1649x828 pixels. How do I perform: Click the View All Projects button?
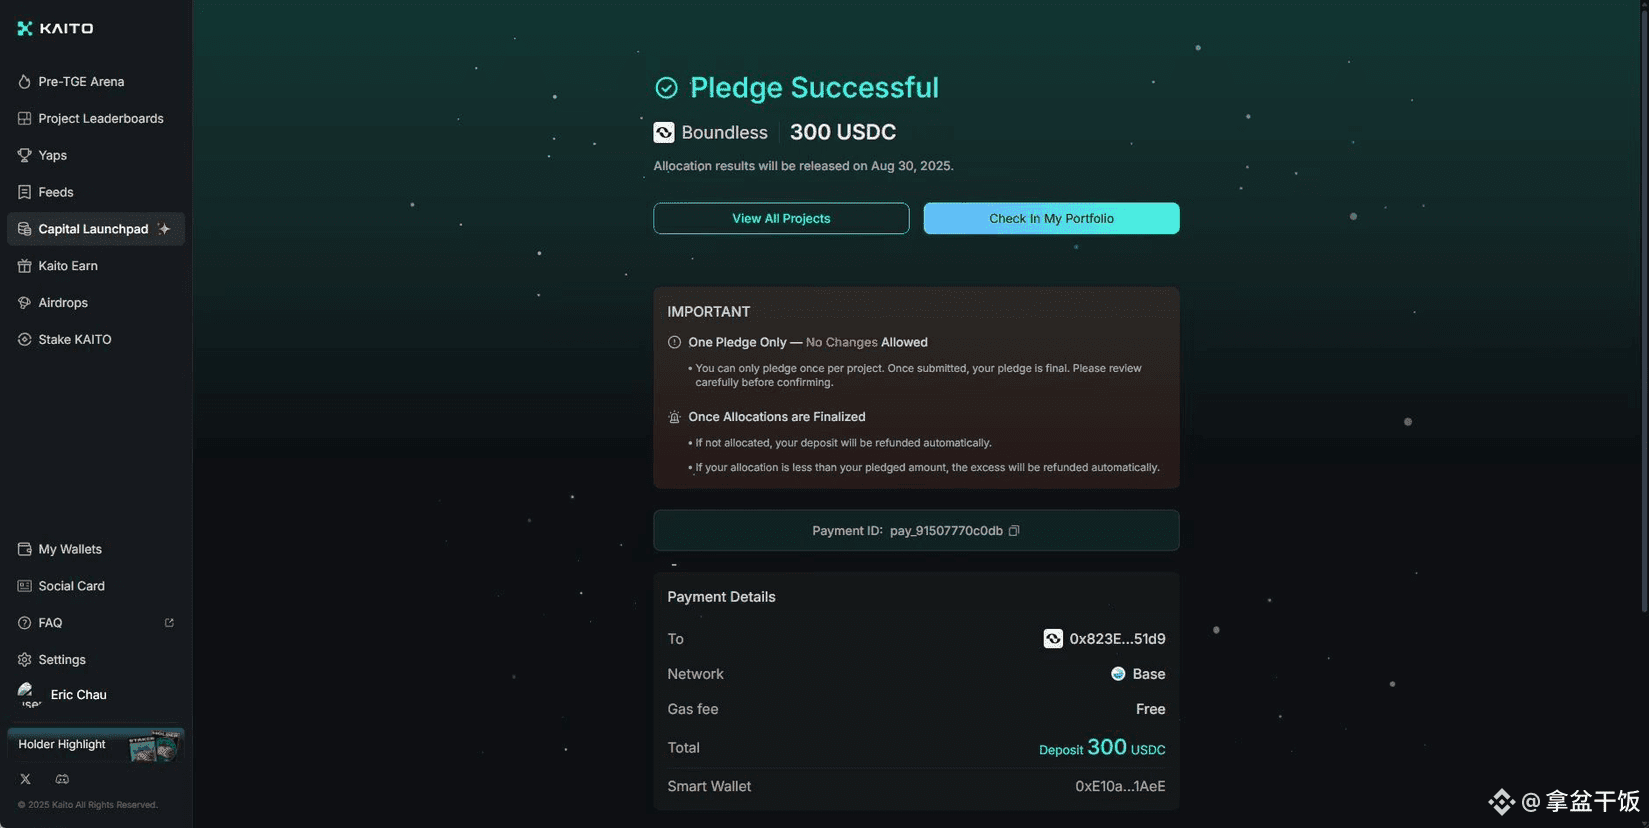point(781,218)
